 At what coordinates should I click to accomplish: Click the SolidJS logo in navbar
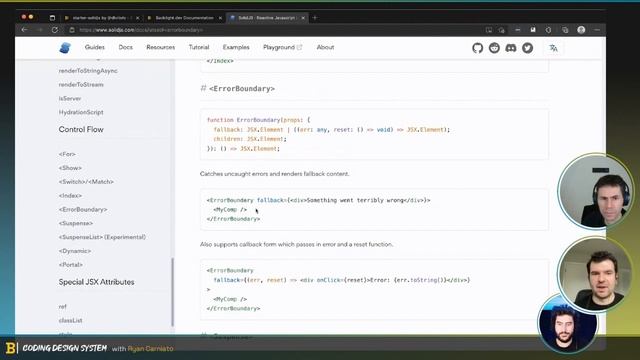(65, 48)
